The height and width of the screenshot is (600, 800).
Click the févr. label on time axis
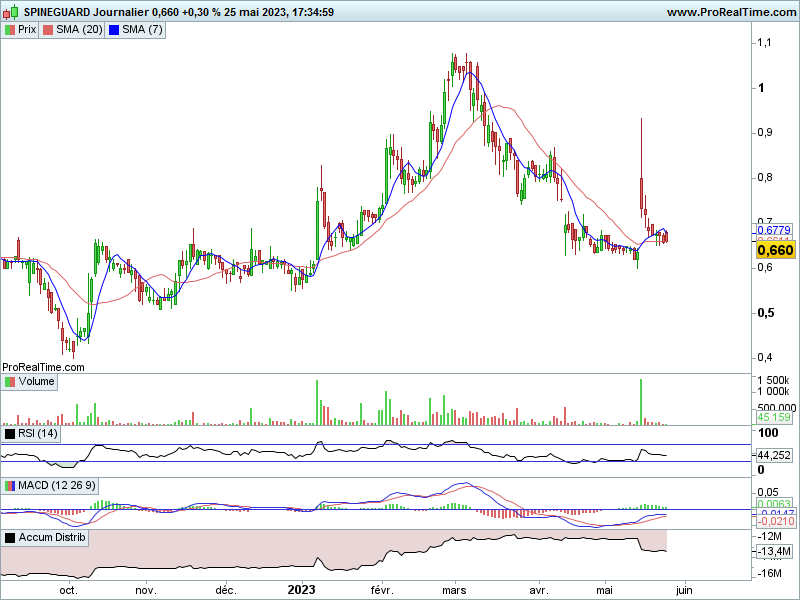coord(382,590)
